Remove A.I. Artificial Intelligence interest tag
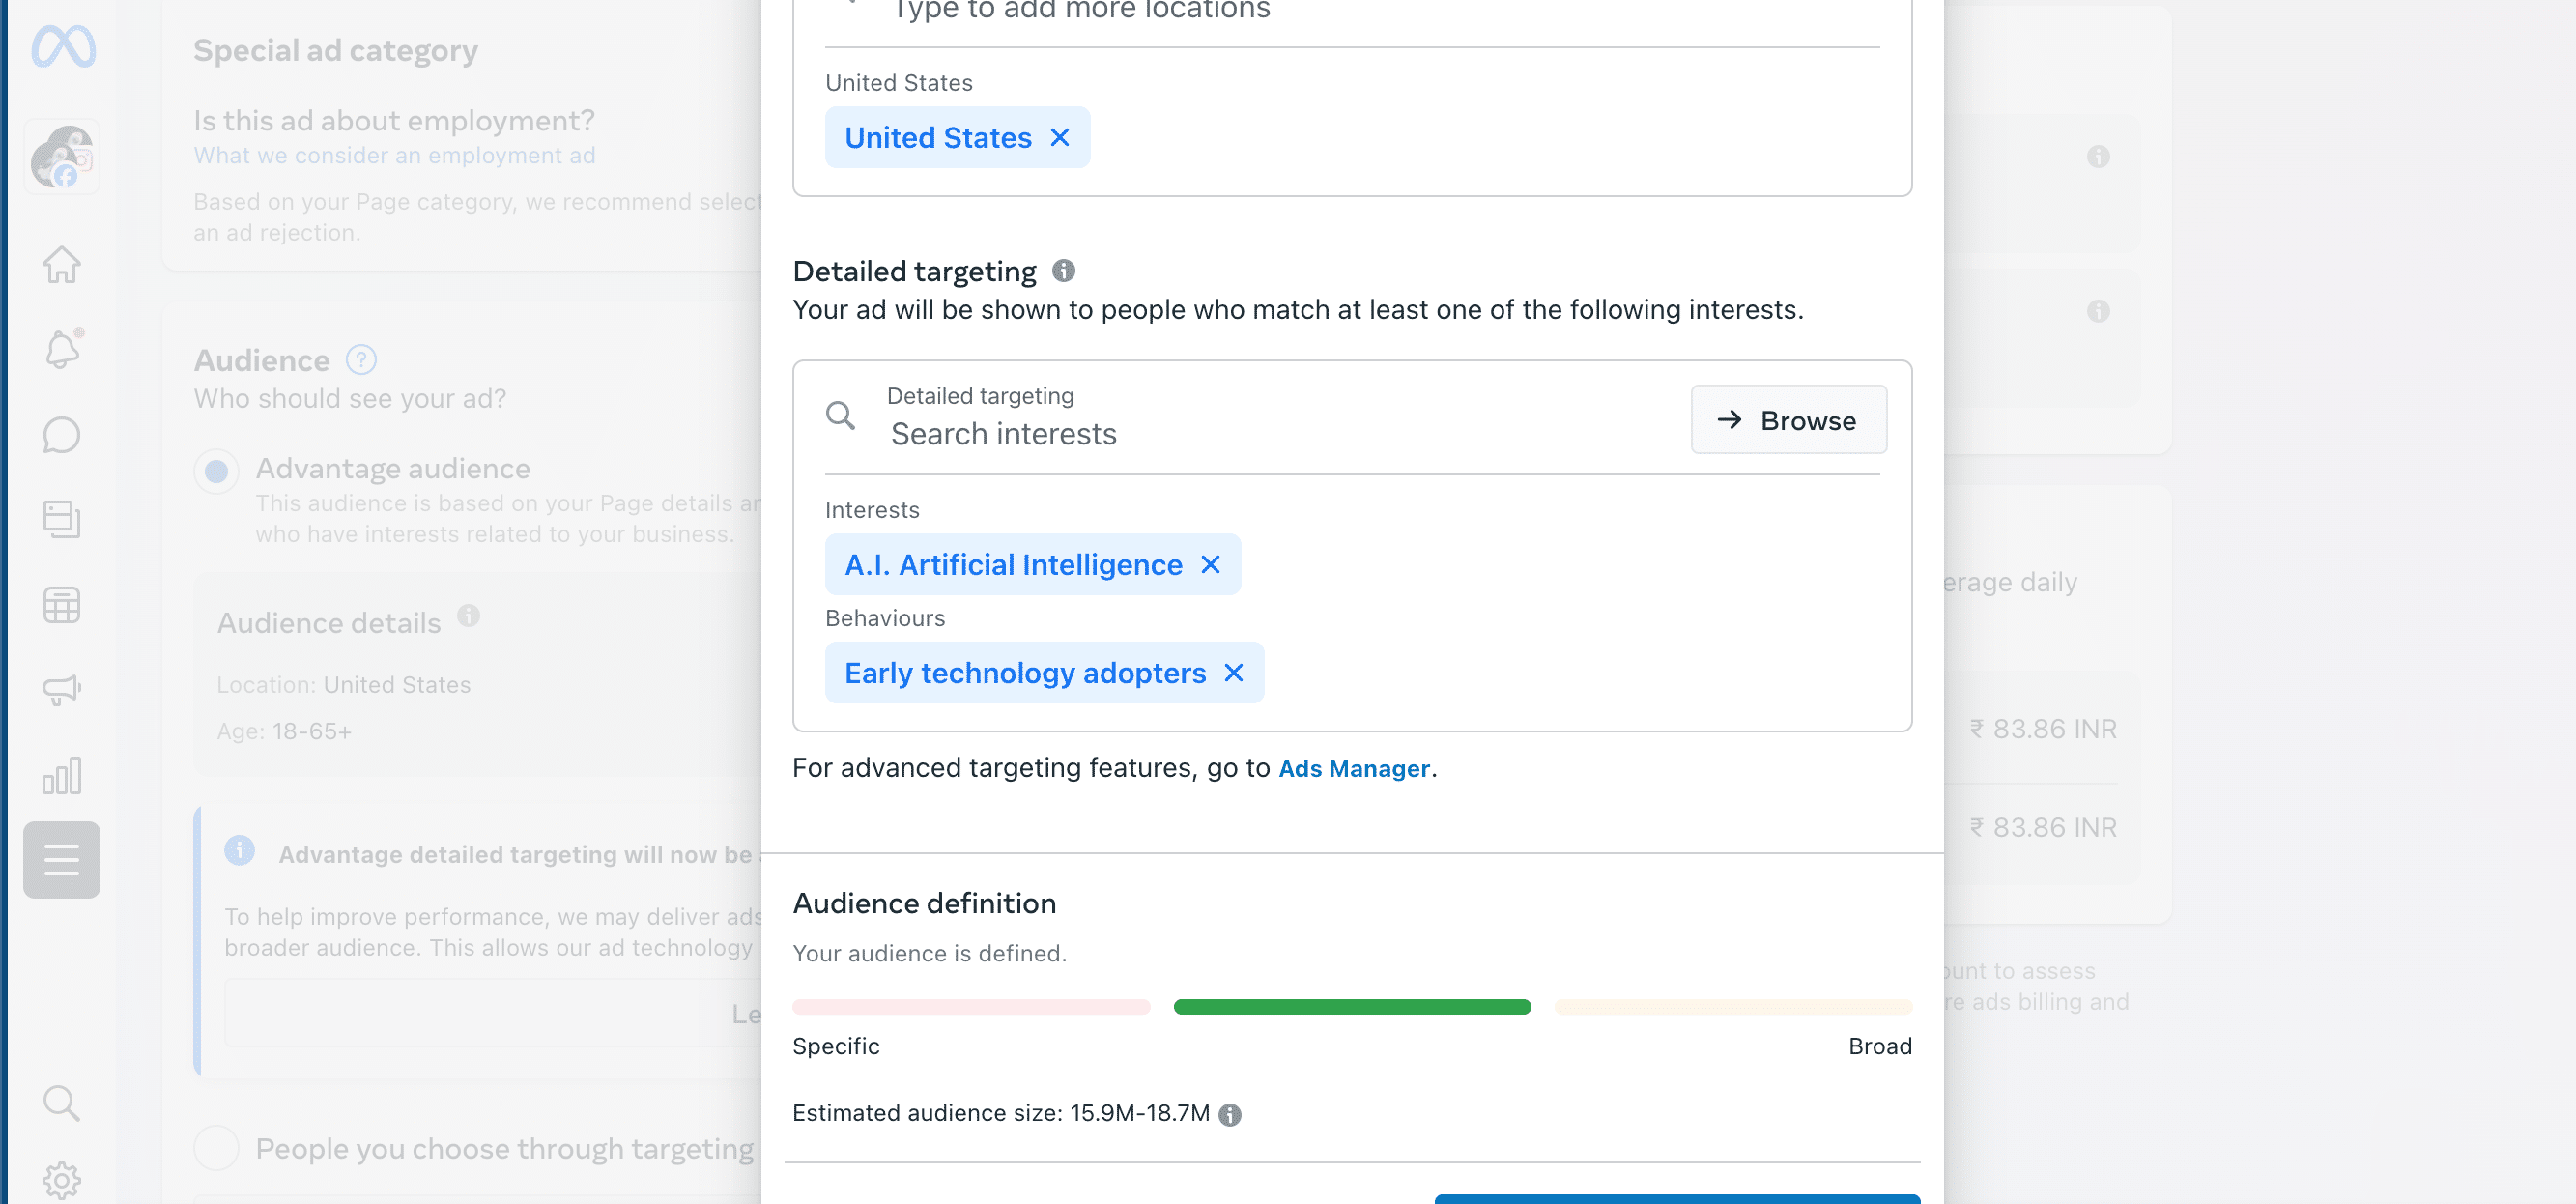Viewport: 2576px width, 1204px height. pos(1209,565)
